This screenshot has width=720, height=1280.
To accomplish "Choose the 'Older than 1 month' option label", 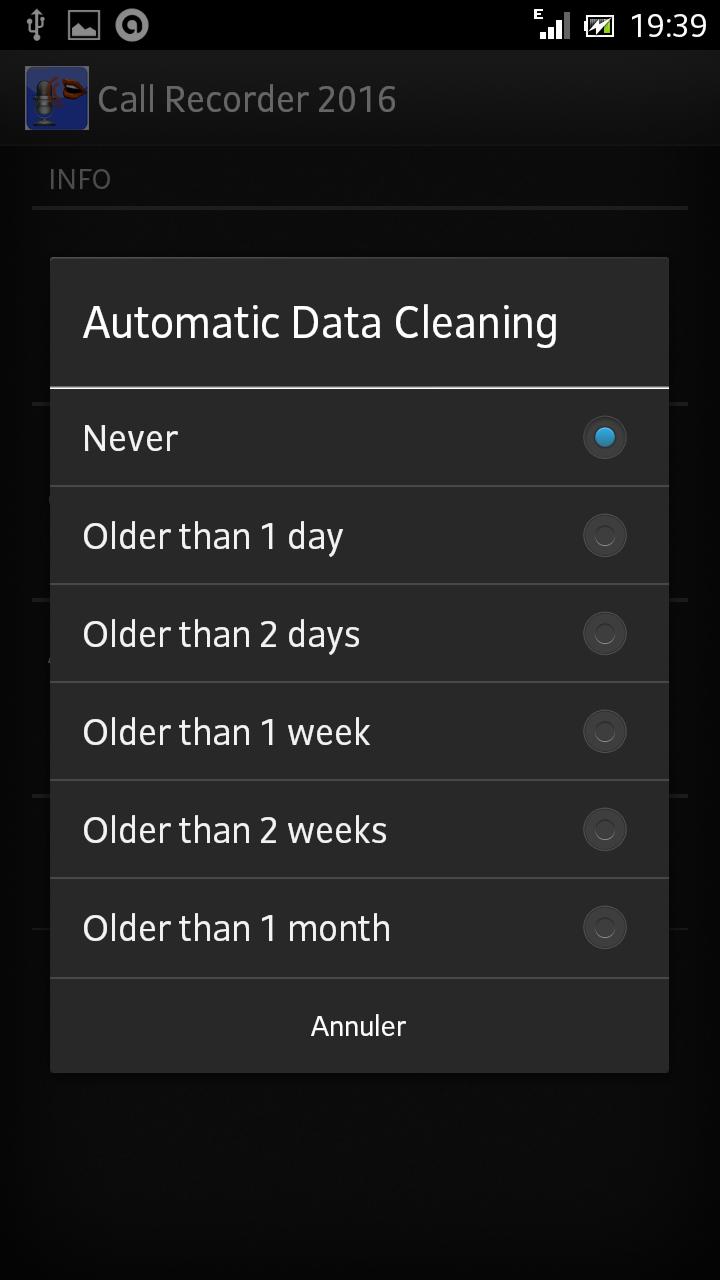I will 237,928.
